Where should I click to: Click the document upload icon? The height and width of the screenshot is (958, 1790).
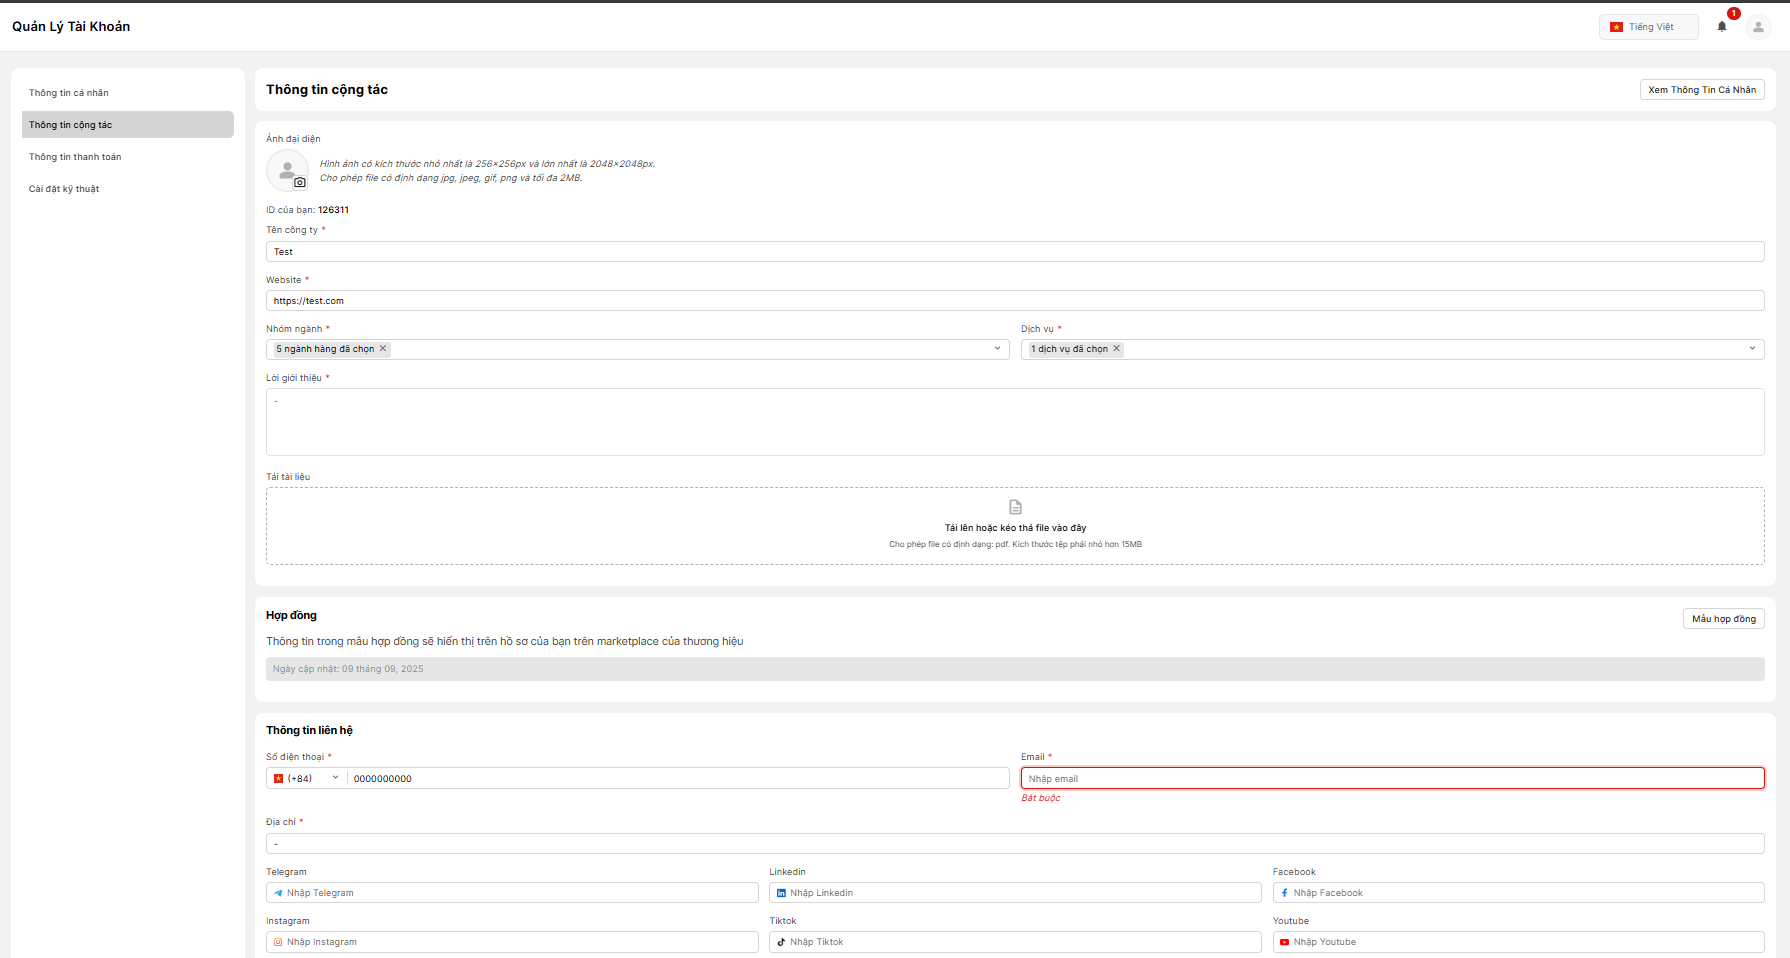click(x=1015, y=507)
